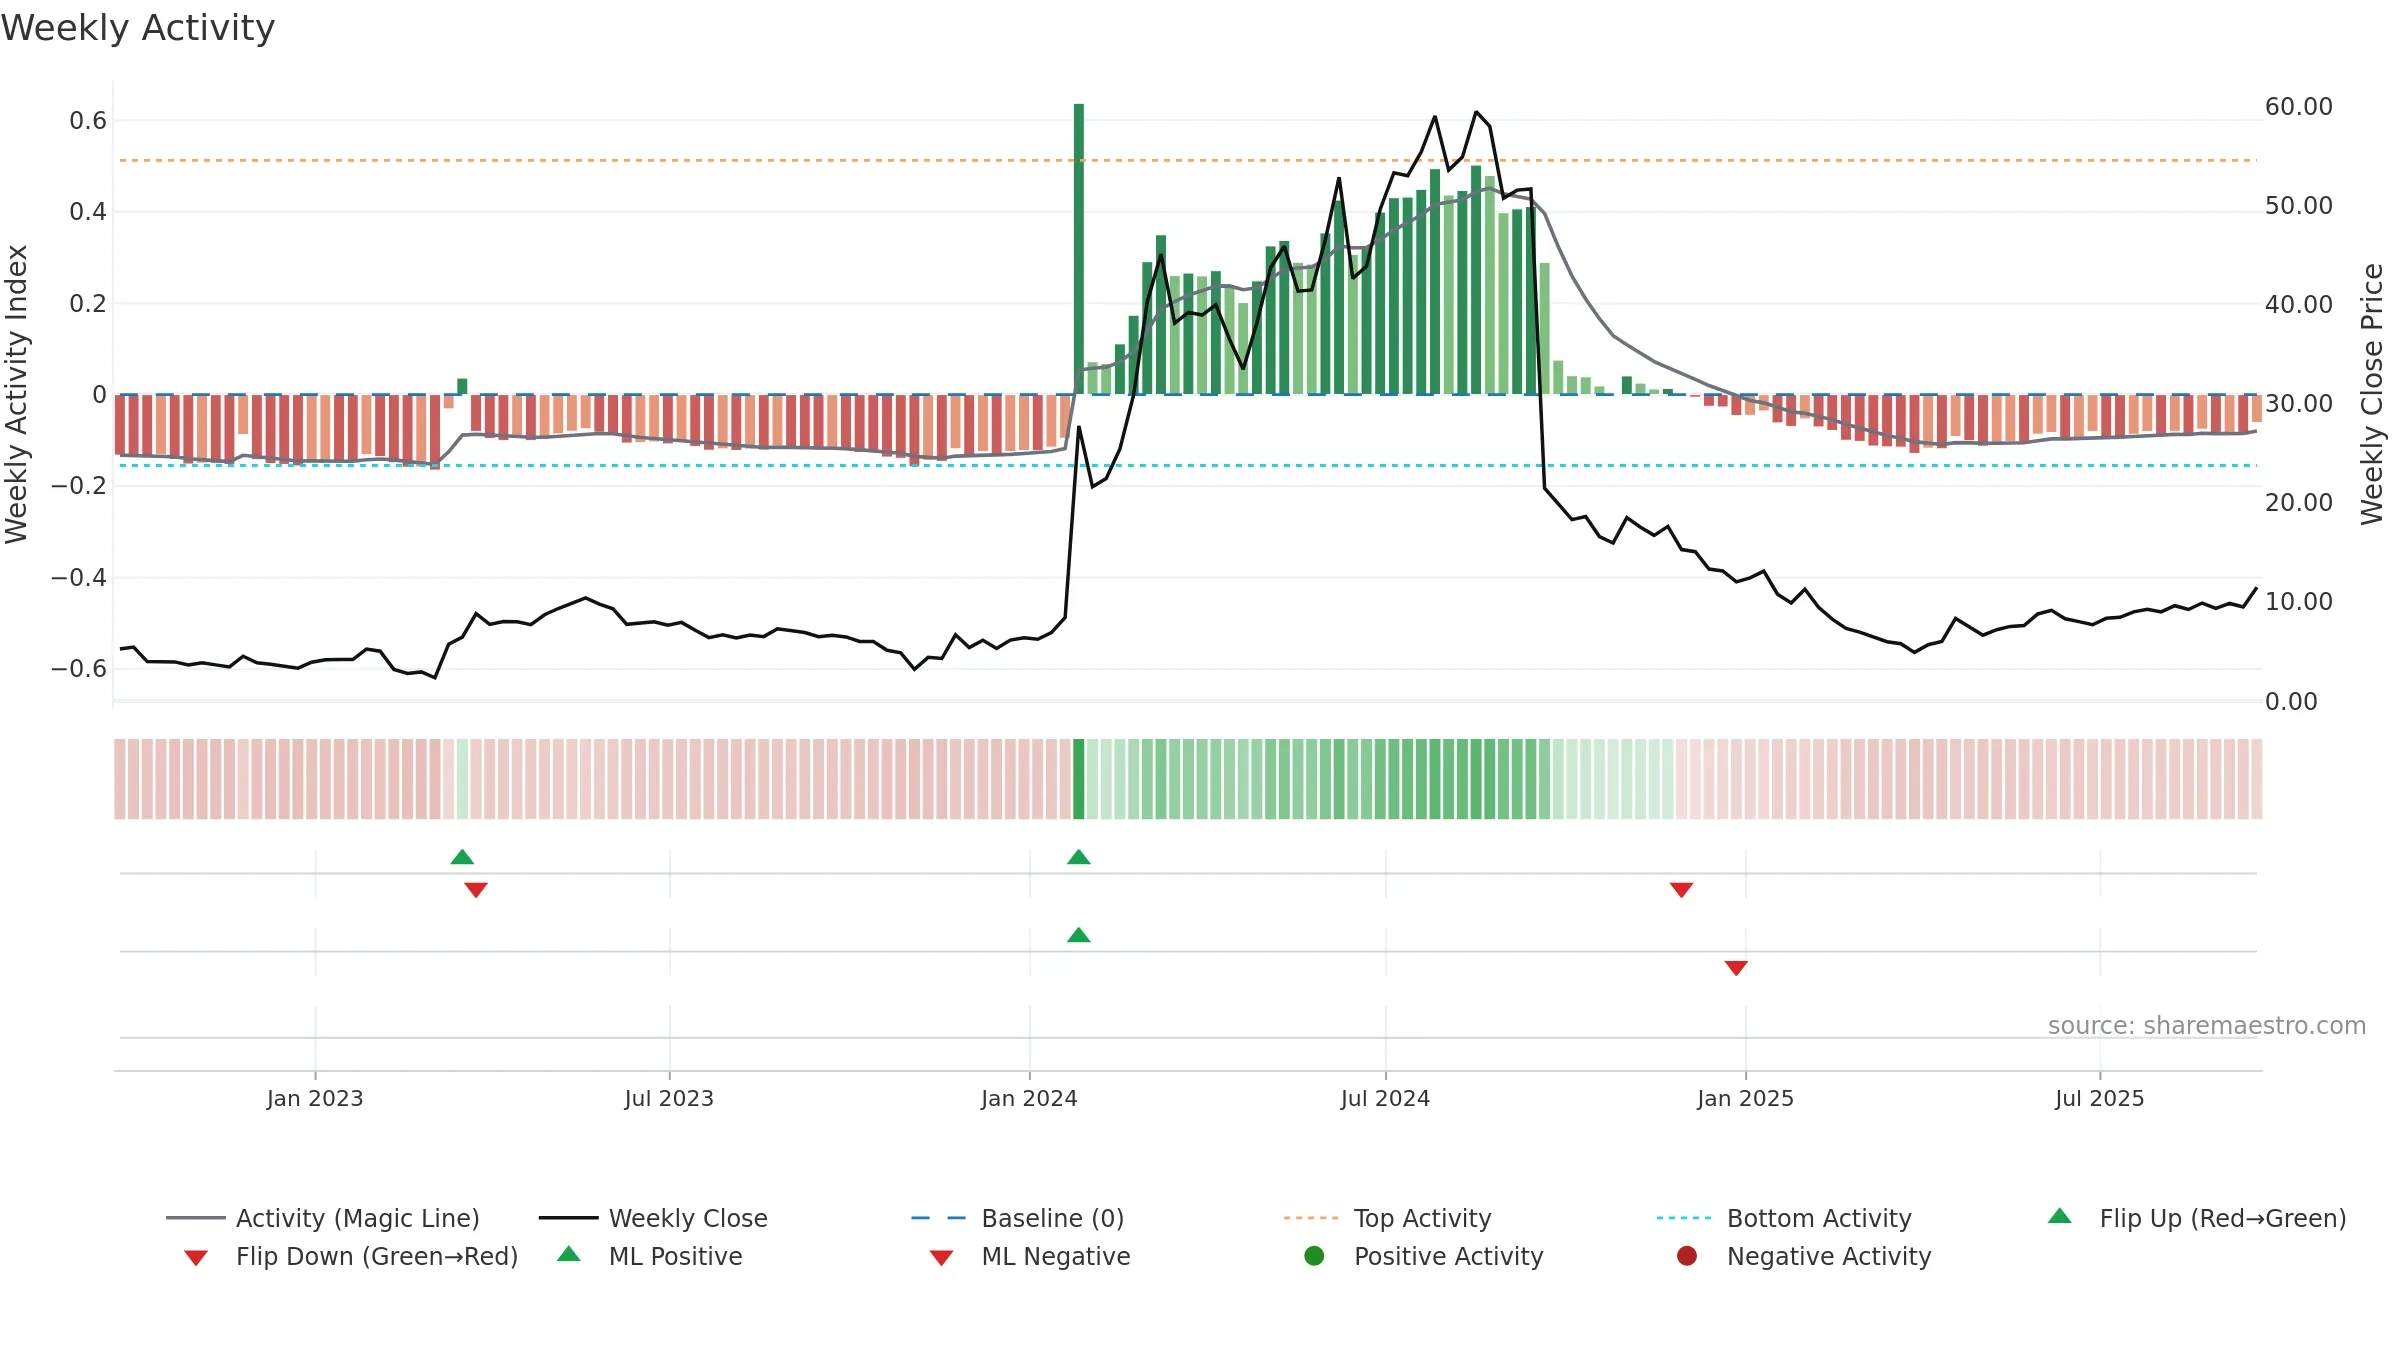Click the source: sharemaestro.com text

coord(2207,1025)
